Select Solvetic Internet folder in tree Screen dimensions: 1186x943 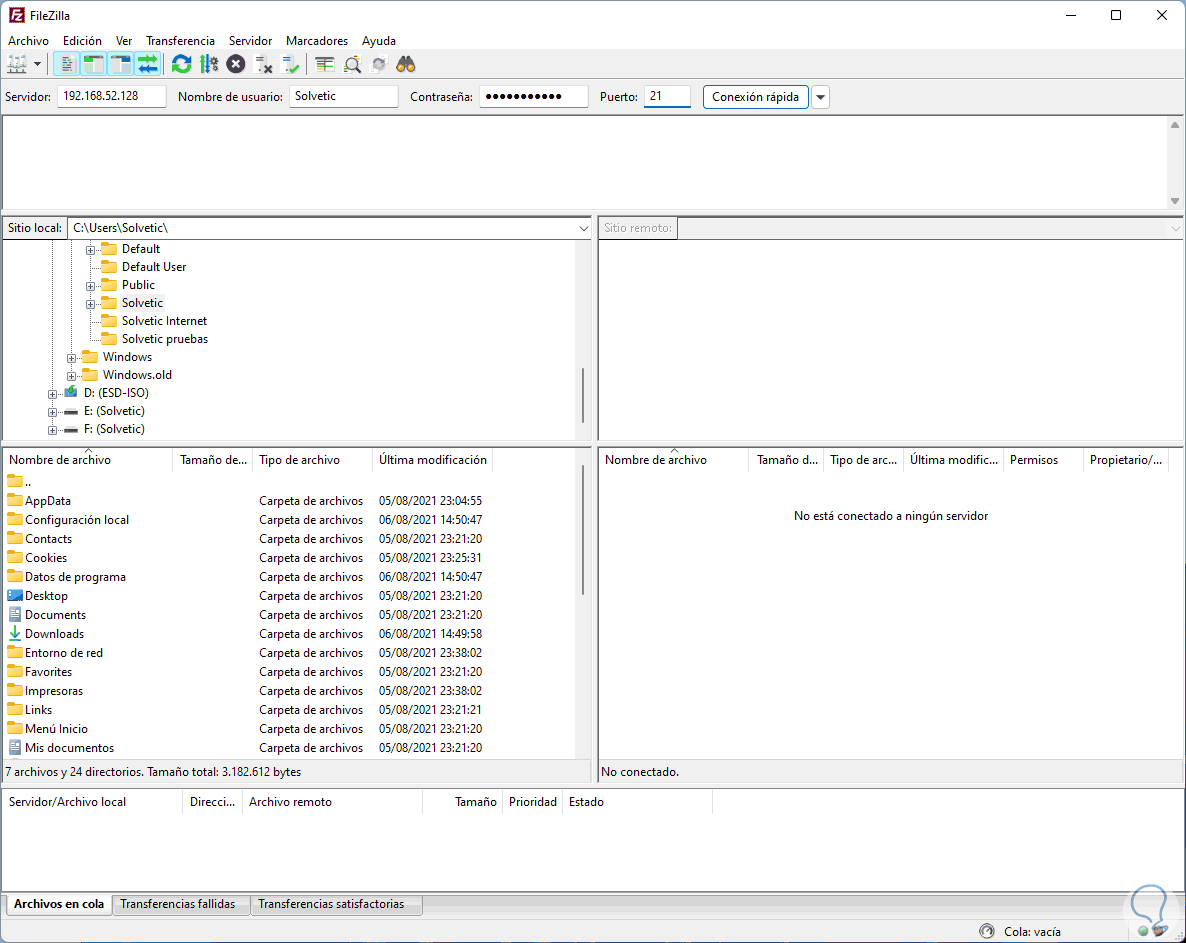(164, 321)
